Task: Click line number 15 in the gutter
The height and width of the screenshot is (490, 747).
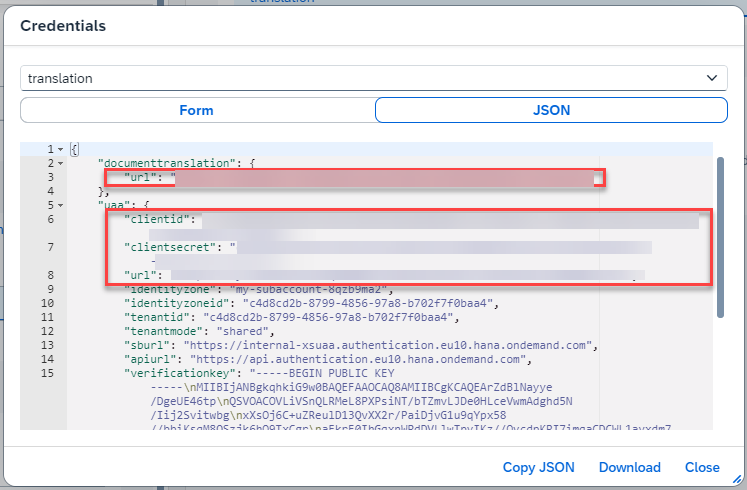Action: 47,373
